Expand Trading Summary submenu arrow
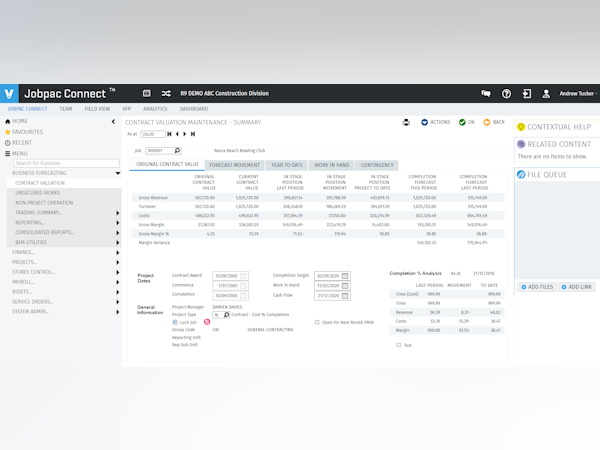600x450 pixels. 117,213
